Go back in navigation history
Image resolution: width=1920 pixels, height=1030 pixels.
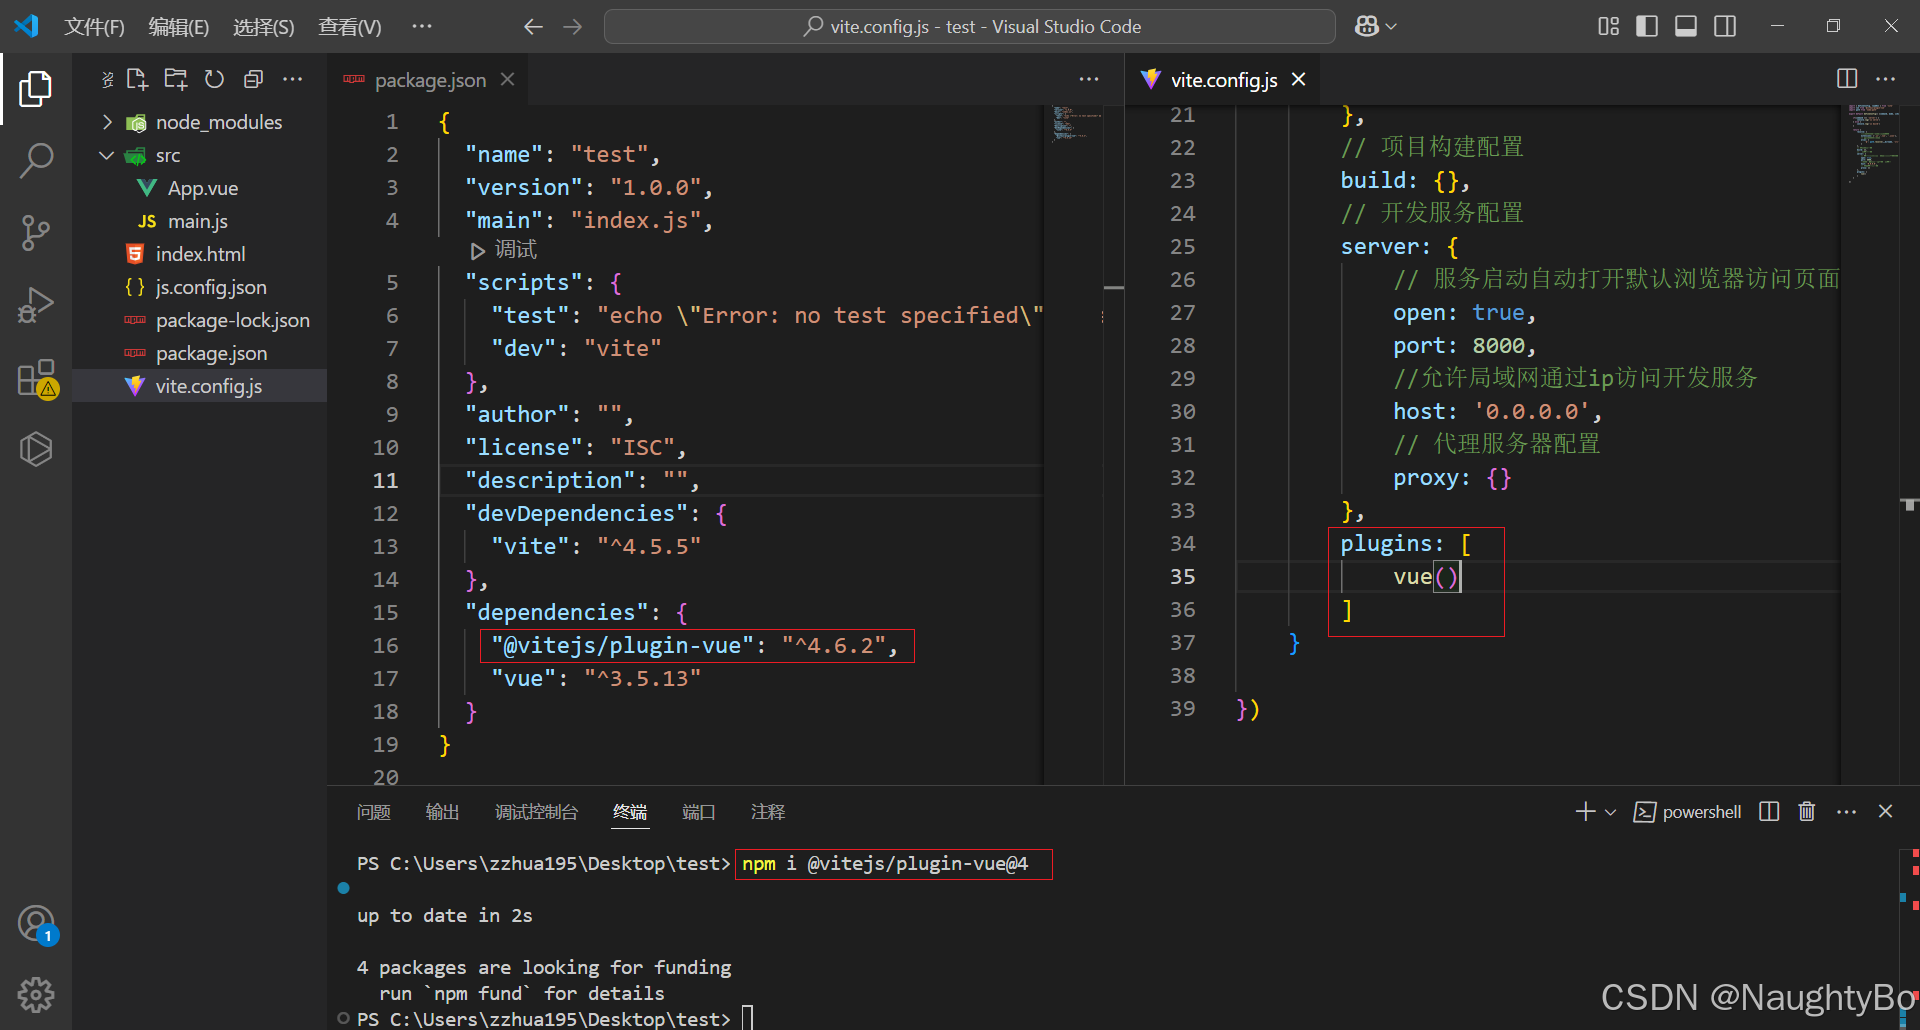pyautogui.click(x=534, y=27)
